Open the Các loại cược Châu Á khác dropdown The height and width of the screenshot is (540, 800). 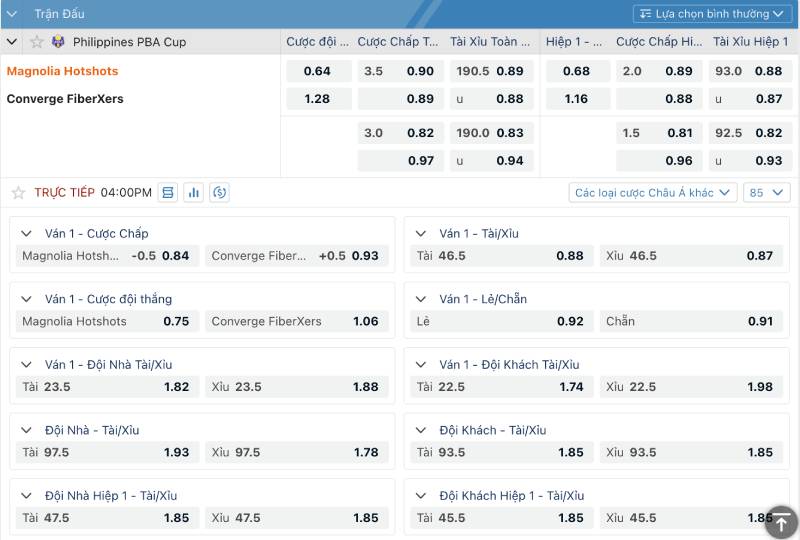(654, 192)
